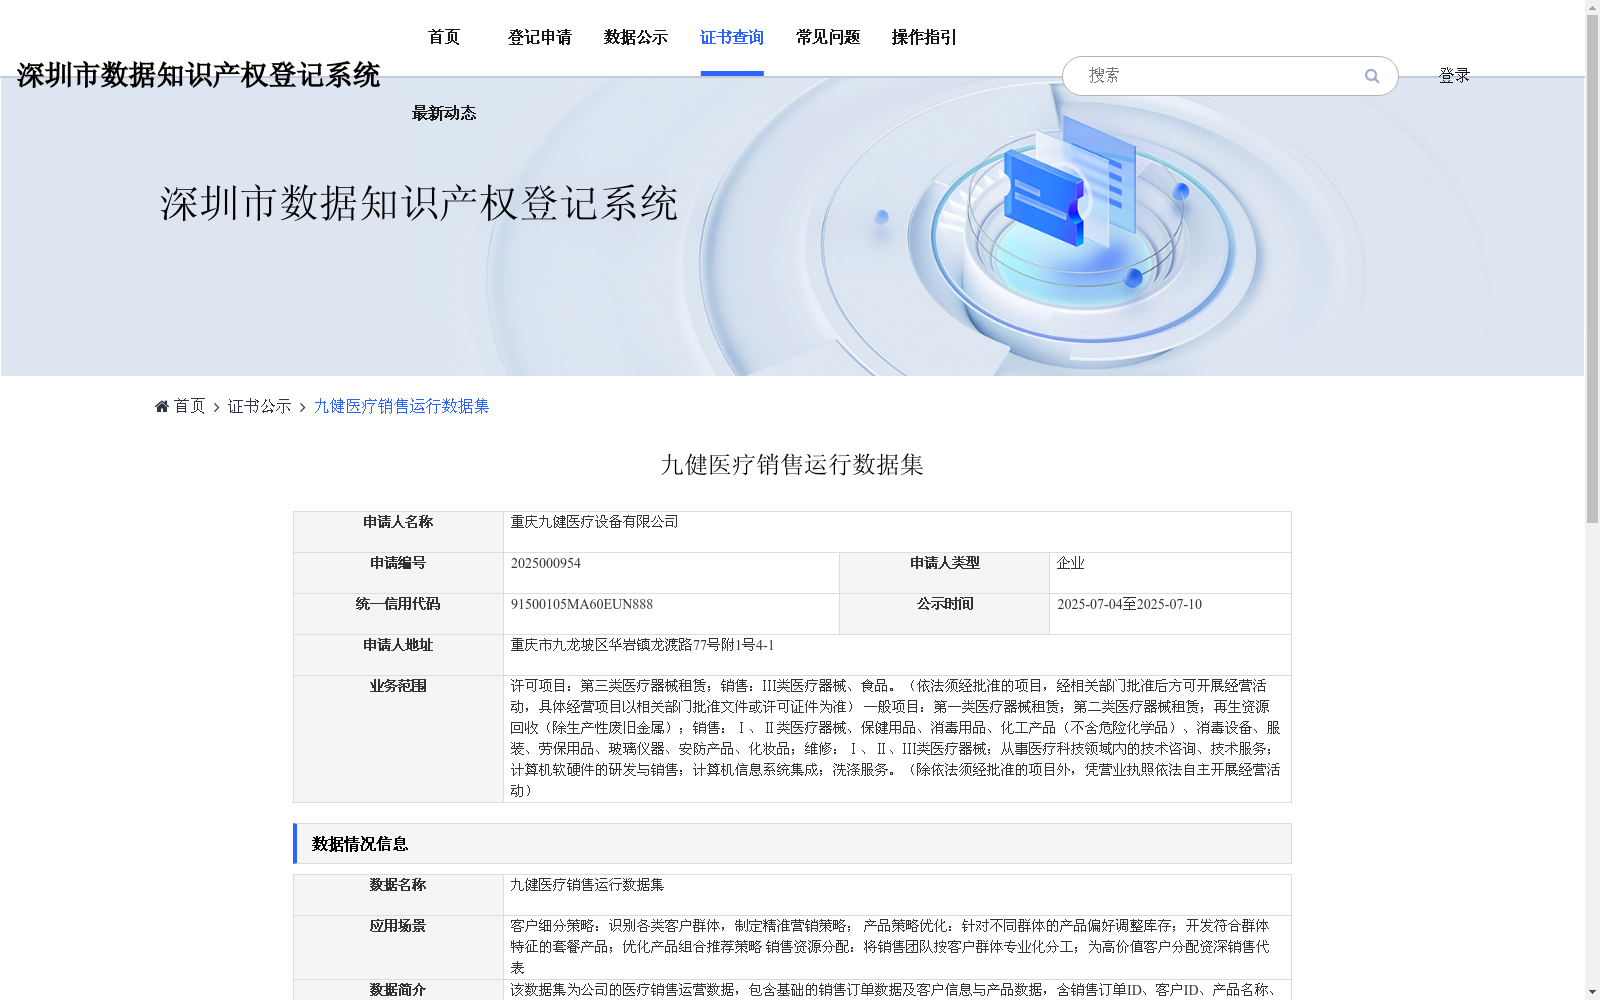Click the 应用场景 label cell
Image resolution: width=1600 pixels, height=1000 pixels.
pos(398,947)
